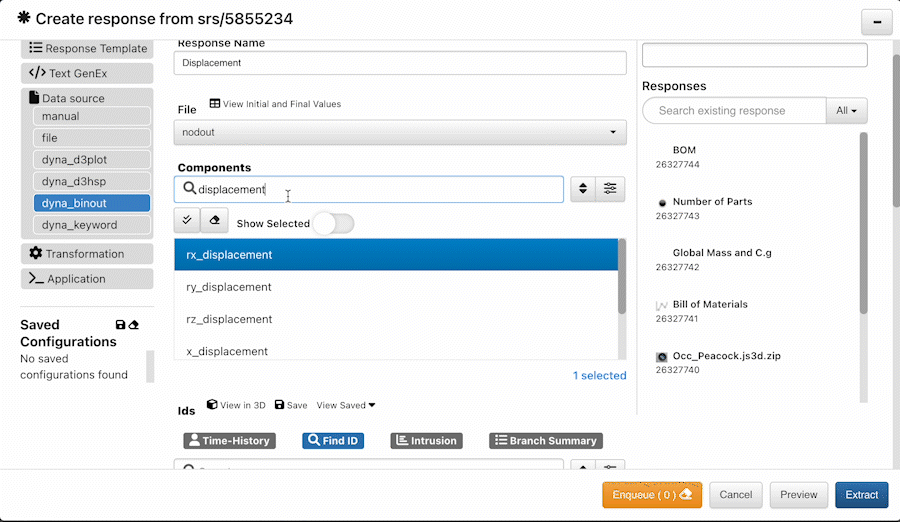Open the Response Template section
The height and width of the screenshot is (522, 900).
87,49
